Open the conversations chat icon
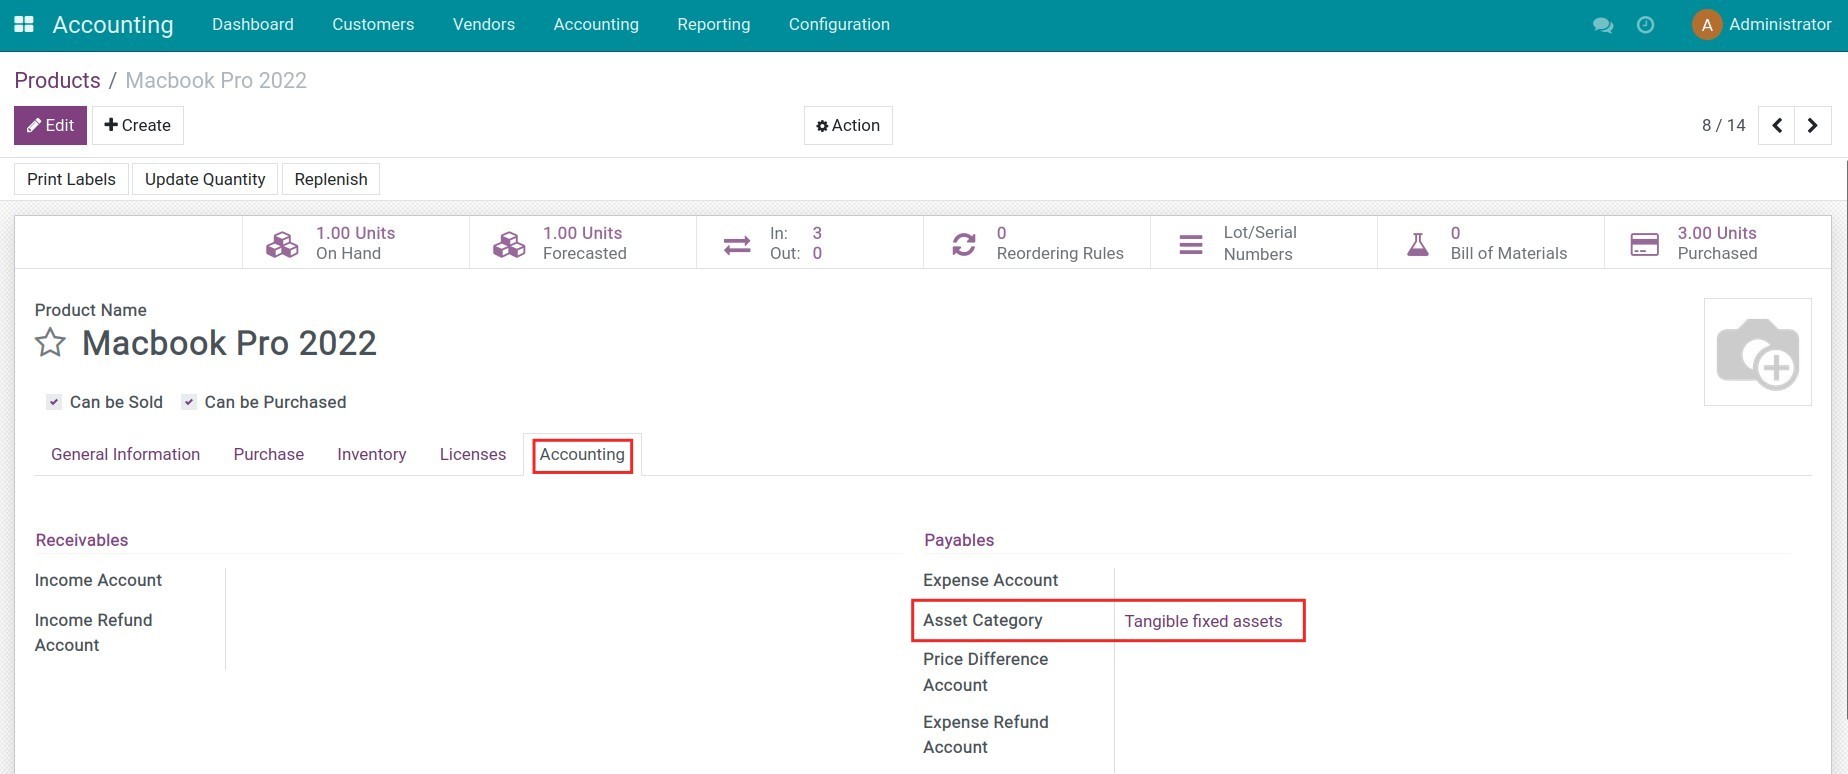Image resolution: width=1848 pixels, height=774 pixels. [1603, 25]
